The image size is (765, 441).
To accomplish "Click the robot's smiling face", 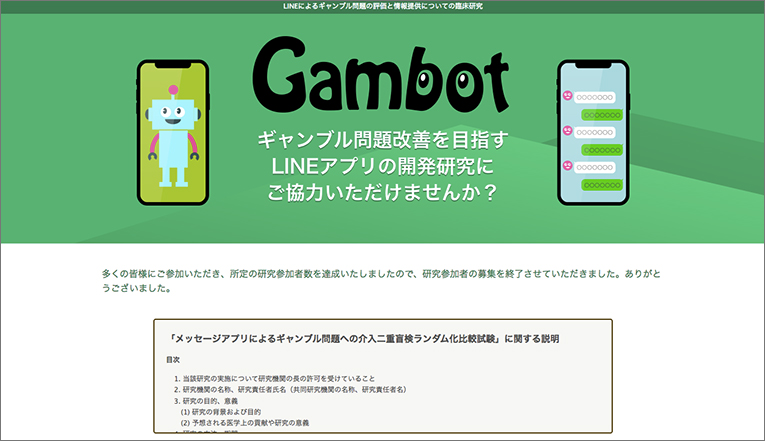I will pos(173,115).
